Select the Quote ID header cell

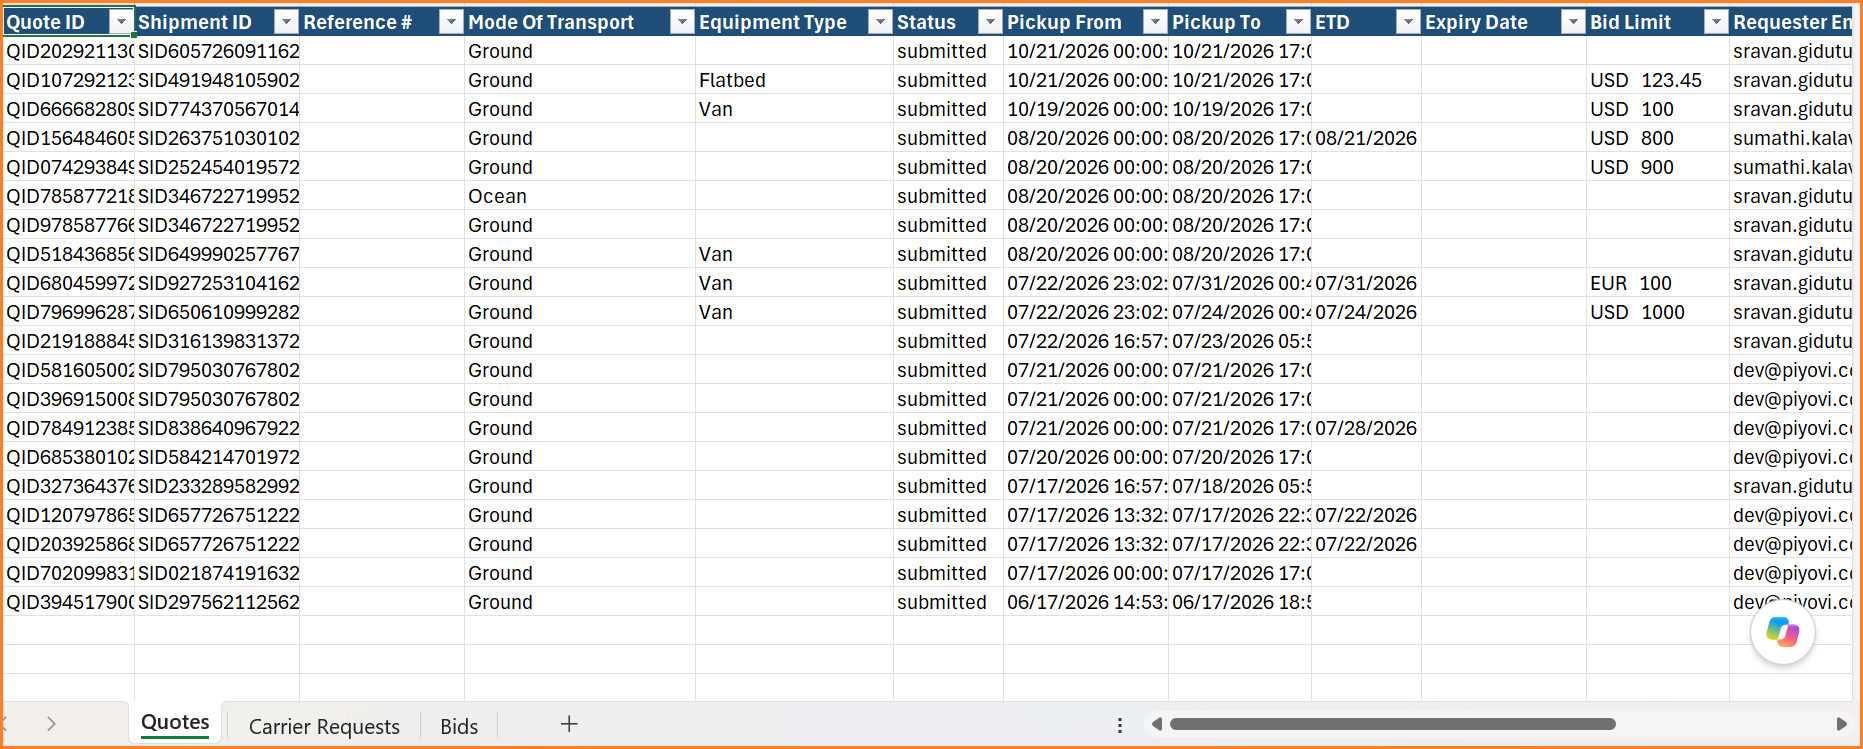coord(69,22)
